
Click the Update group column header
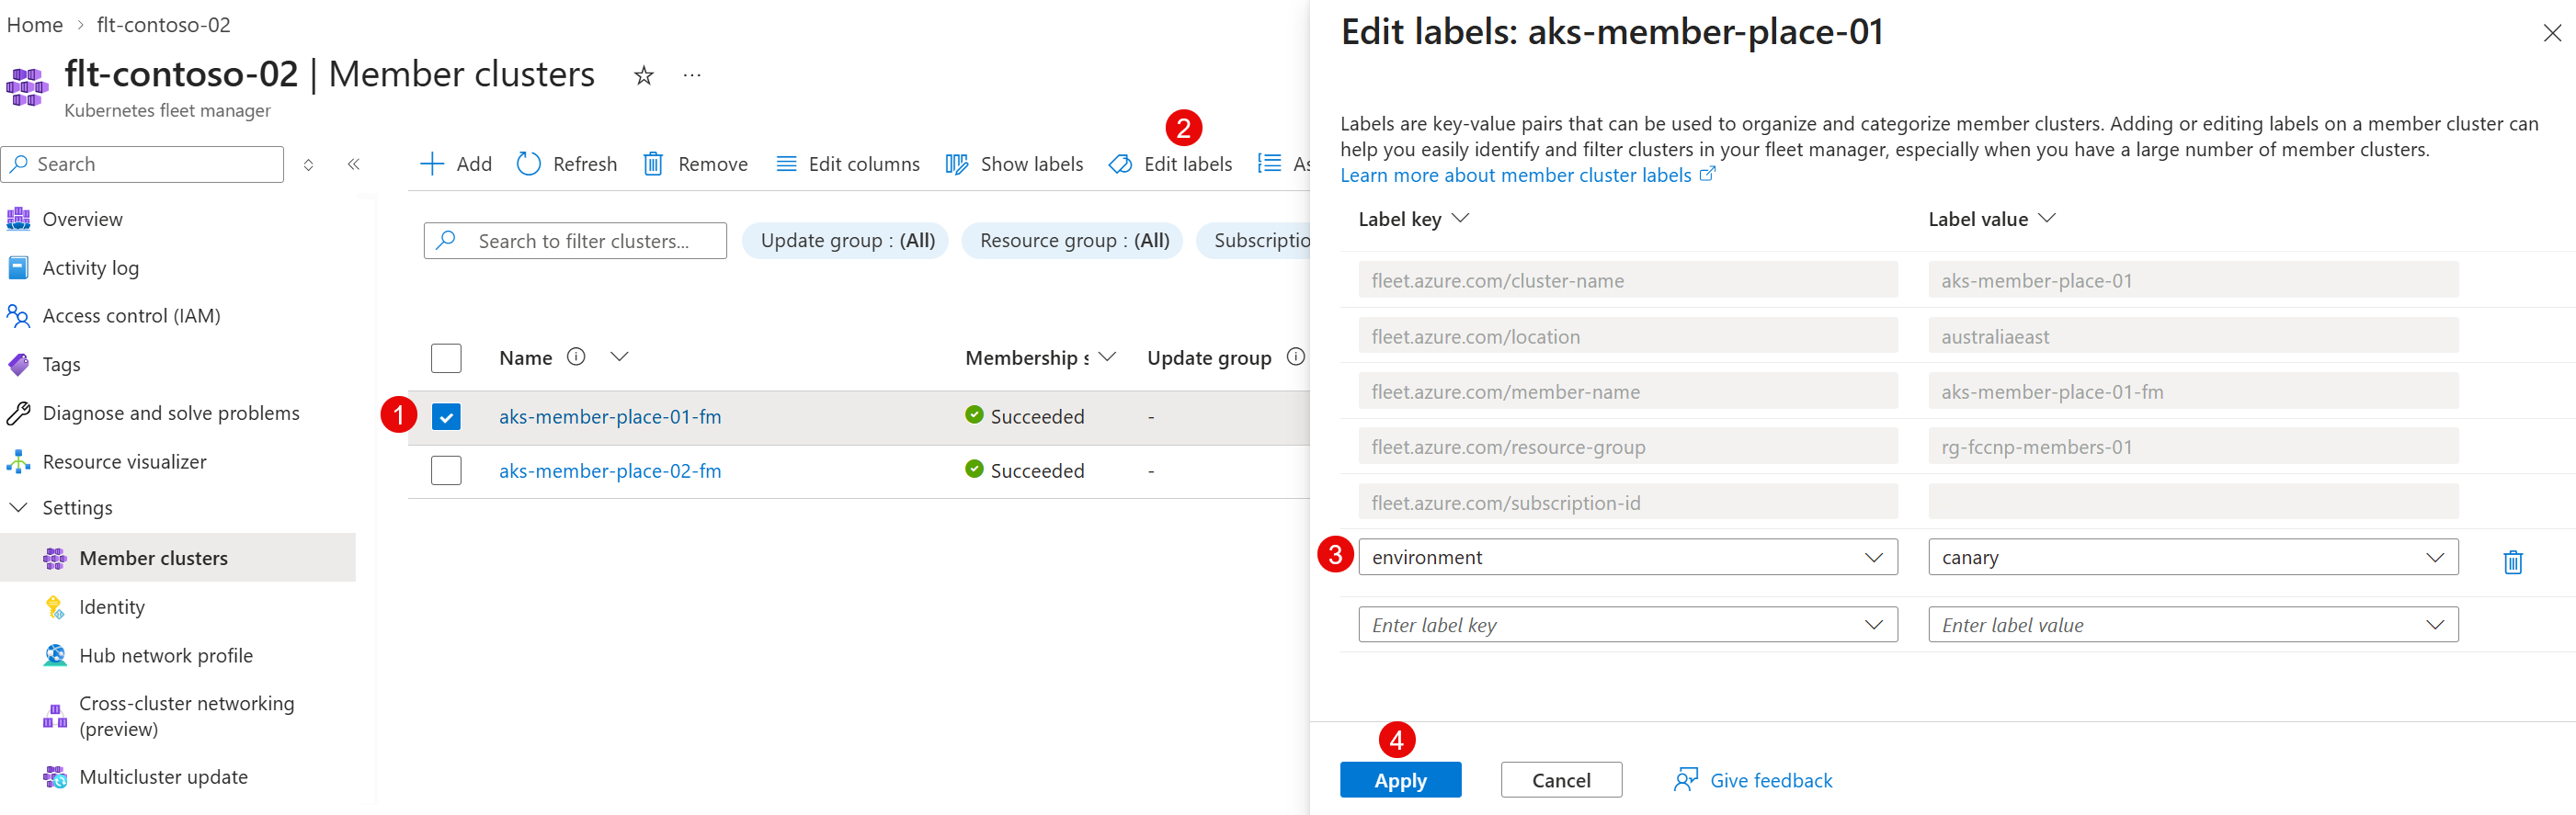(1209, 357)
